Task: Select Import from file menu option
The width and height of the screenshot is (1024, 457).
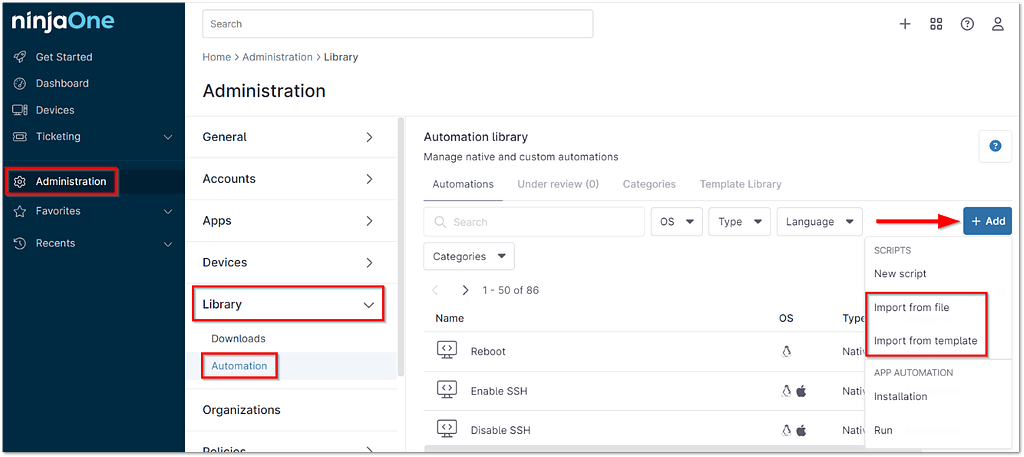Action: 911,307
